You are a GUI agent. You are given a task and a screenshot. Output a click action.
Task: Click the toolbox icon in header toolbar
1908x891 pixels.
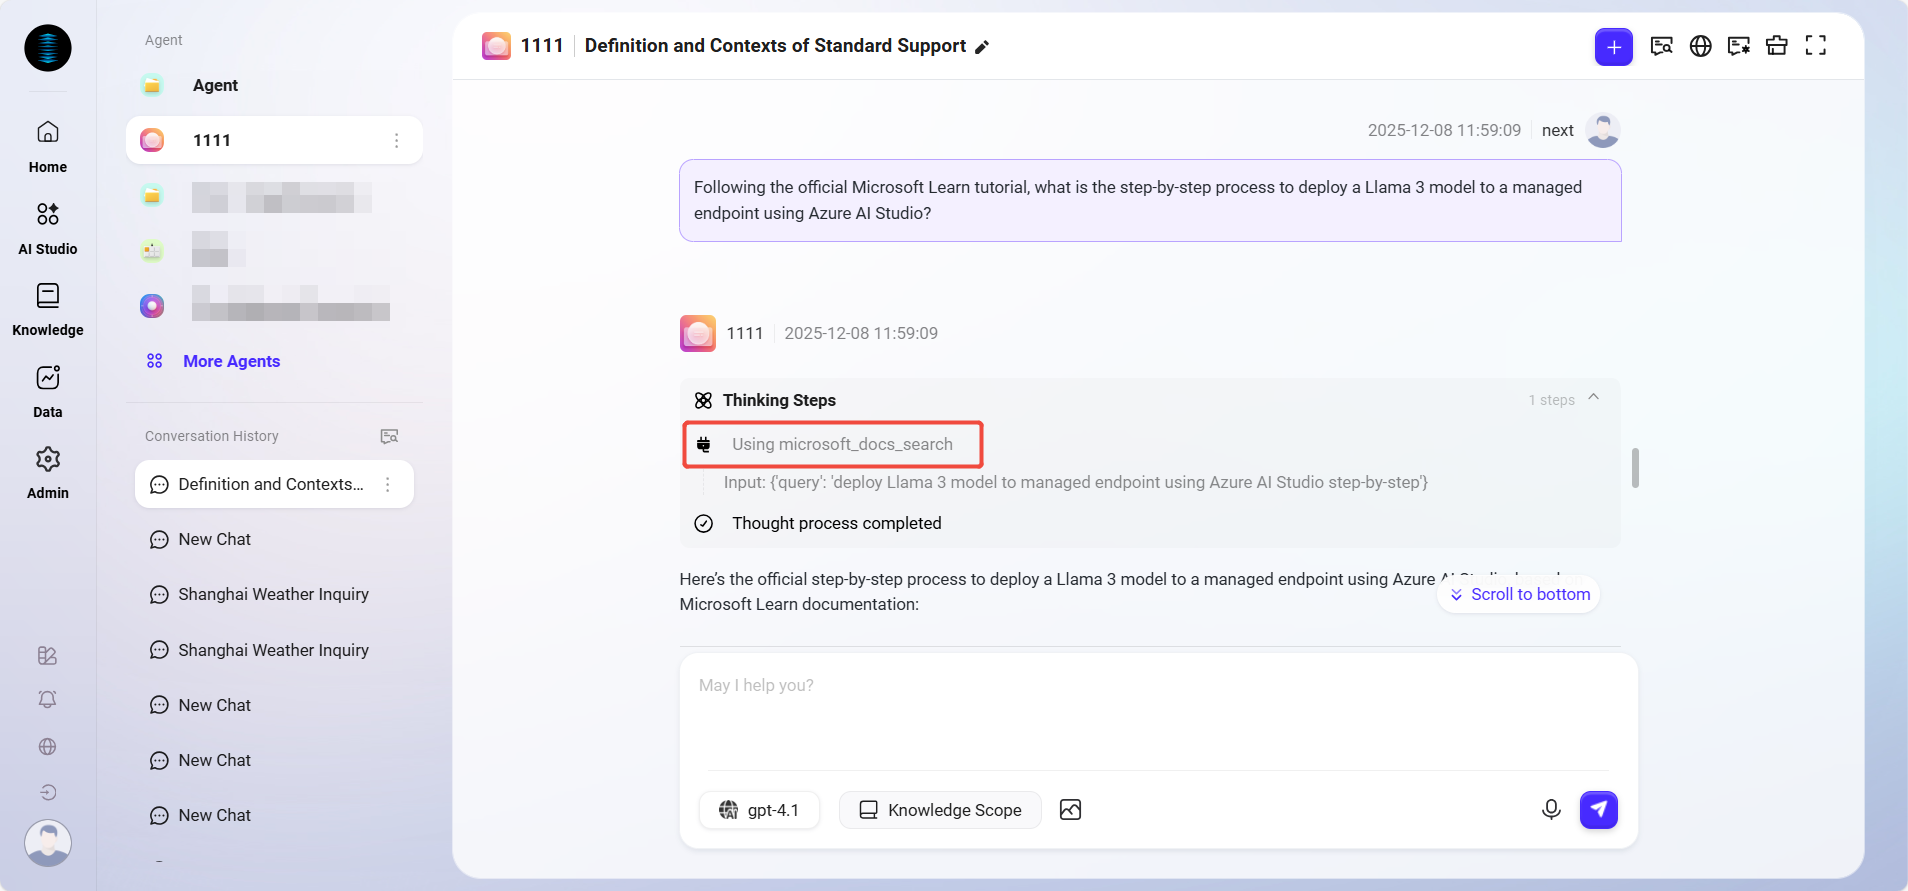[1776, 46]
